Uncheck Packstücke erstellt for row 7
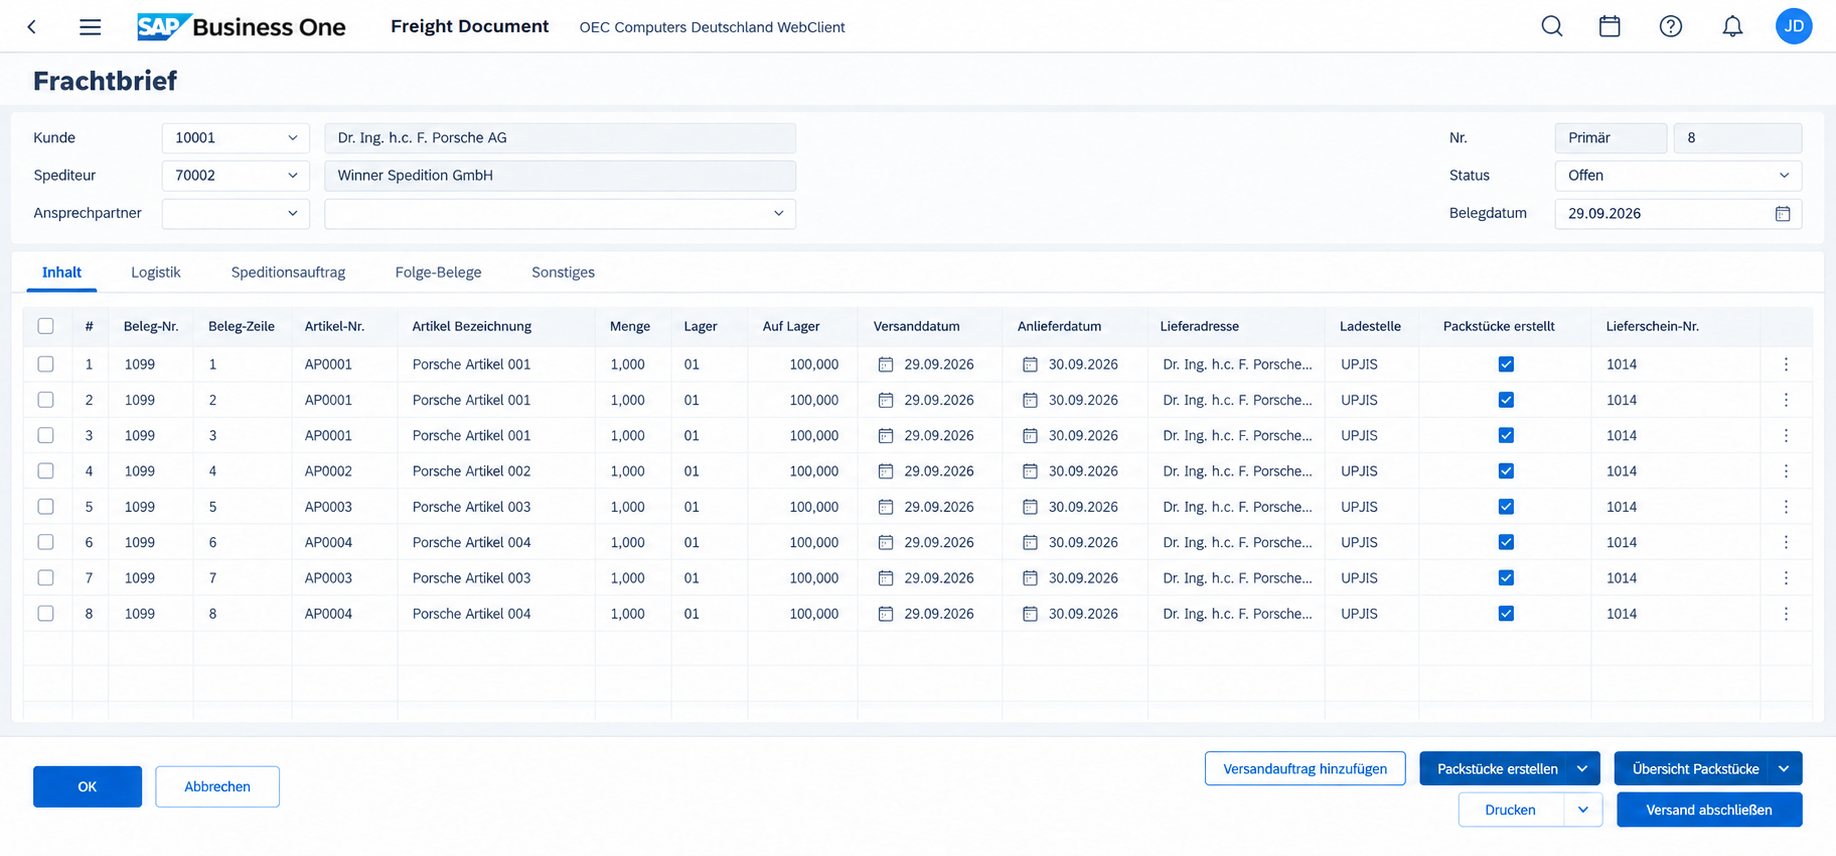The height and width of the screenshot is (856, 1836). [x=1506, y=578]
